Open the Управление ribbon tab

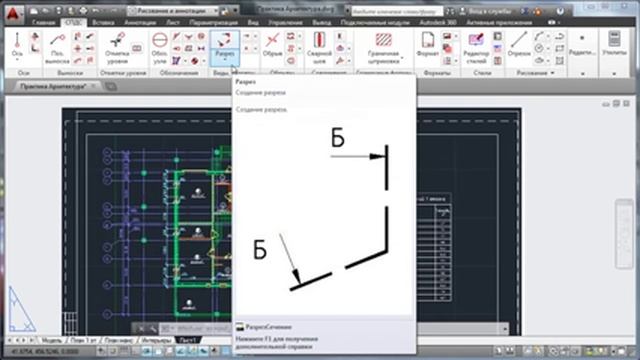pyautogui.click(x=285, y=22)
